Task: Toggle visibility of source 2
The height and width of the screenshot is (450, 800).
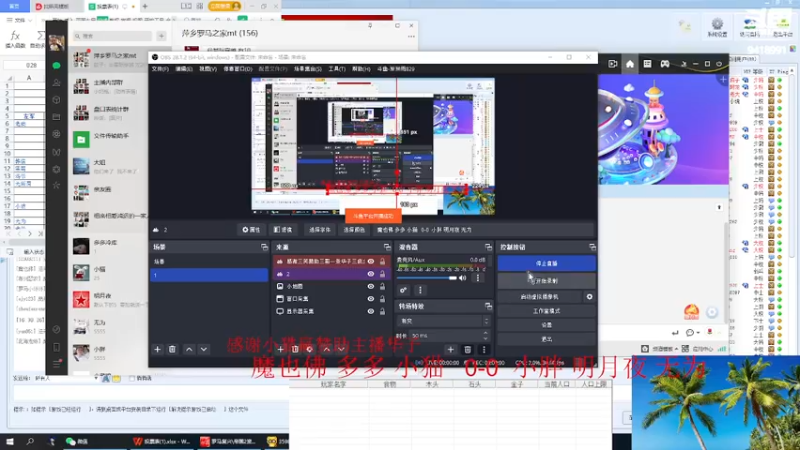Action: [371, 274]
